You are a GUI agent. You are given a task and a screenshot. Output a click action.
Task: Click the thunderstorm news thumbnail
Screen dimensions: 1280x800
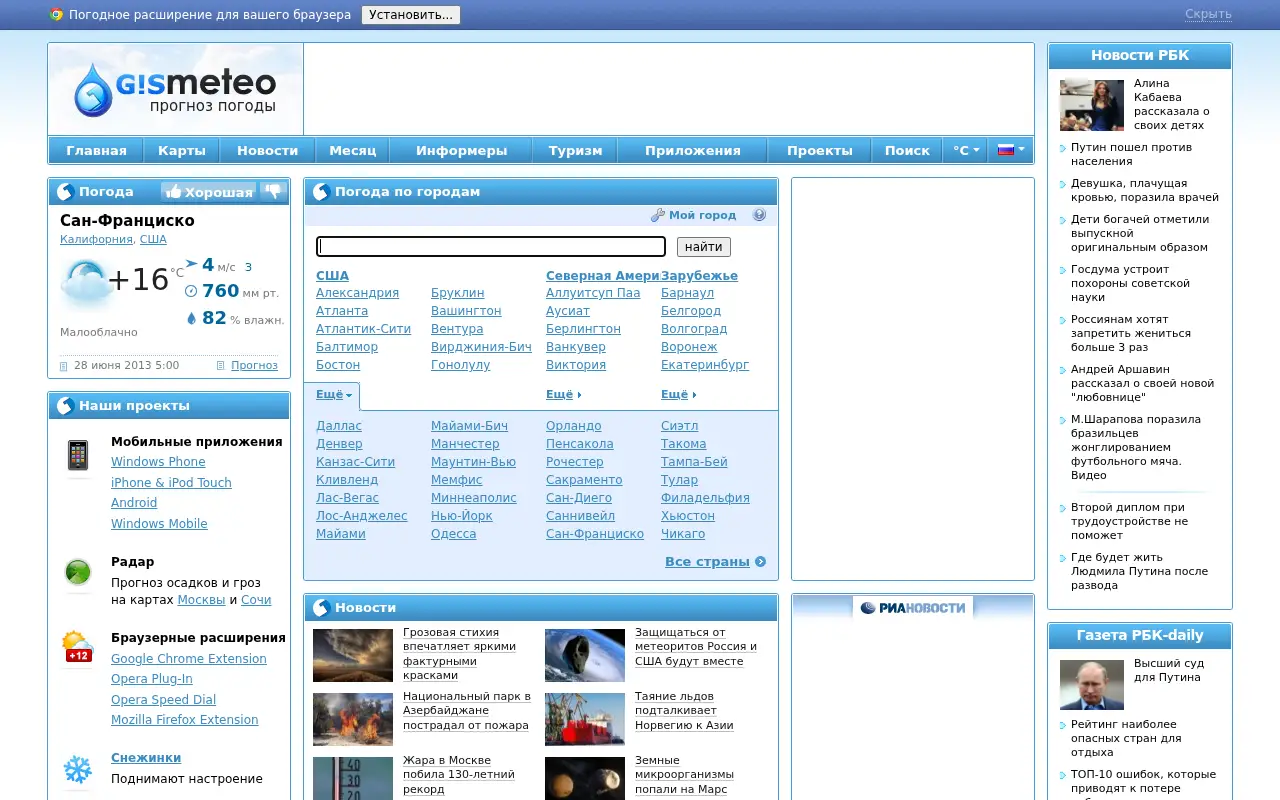353,655
